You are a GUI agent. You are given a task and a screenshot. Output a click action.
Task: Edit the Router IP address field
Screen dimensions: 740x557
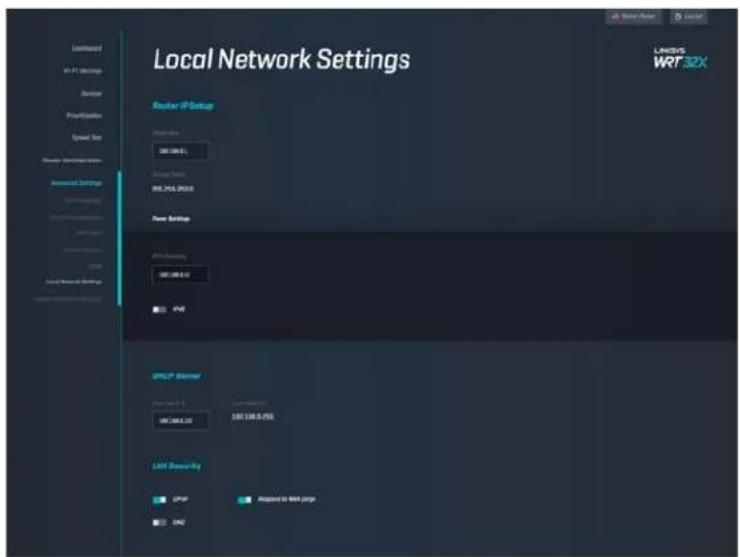180,151
